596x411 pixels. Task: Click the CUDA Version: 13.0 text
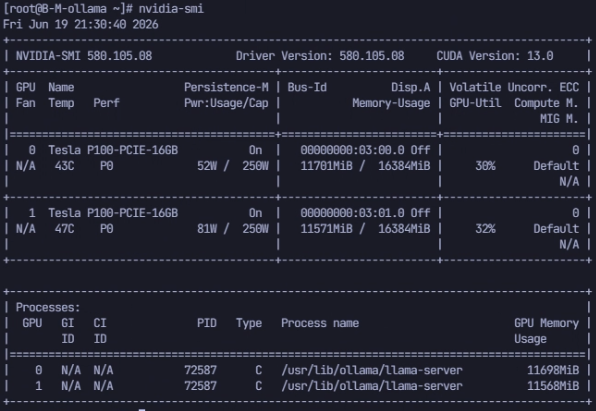495,56
